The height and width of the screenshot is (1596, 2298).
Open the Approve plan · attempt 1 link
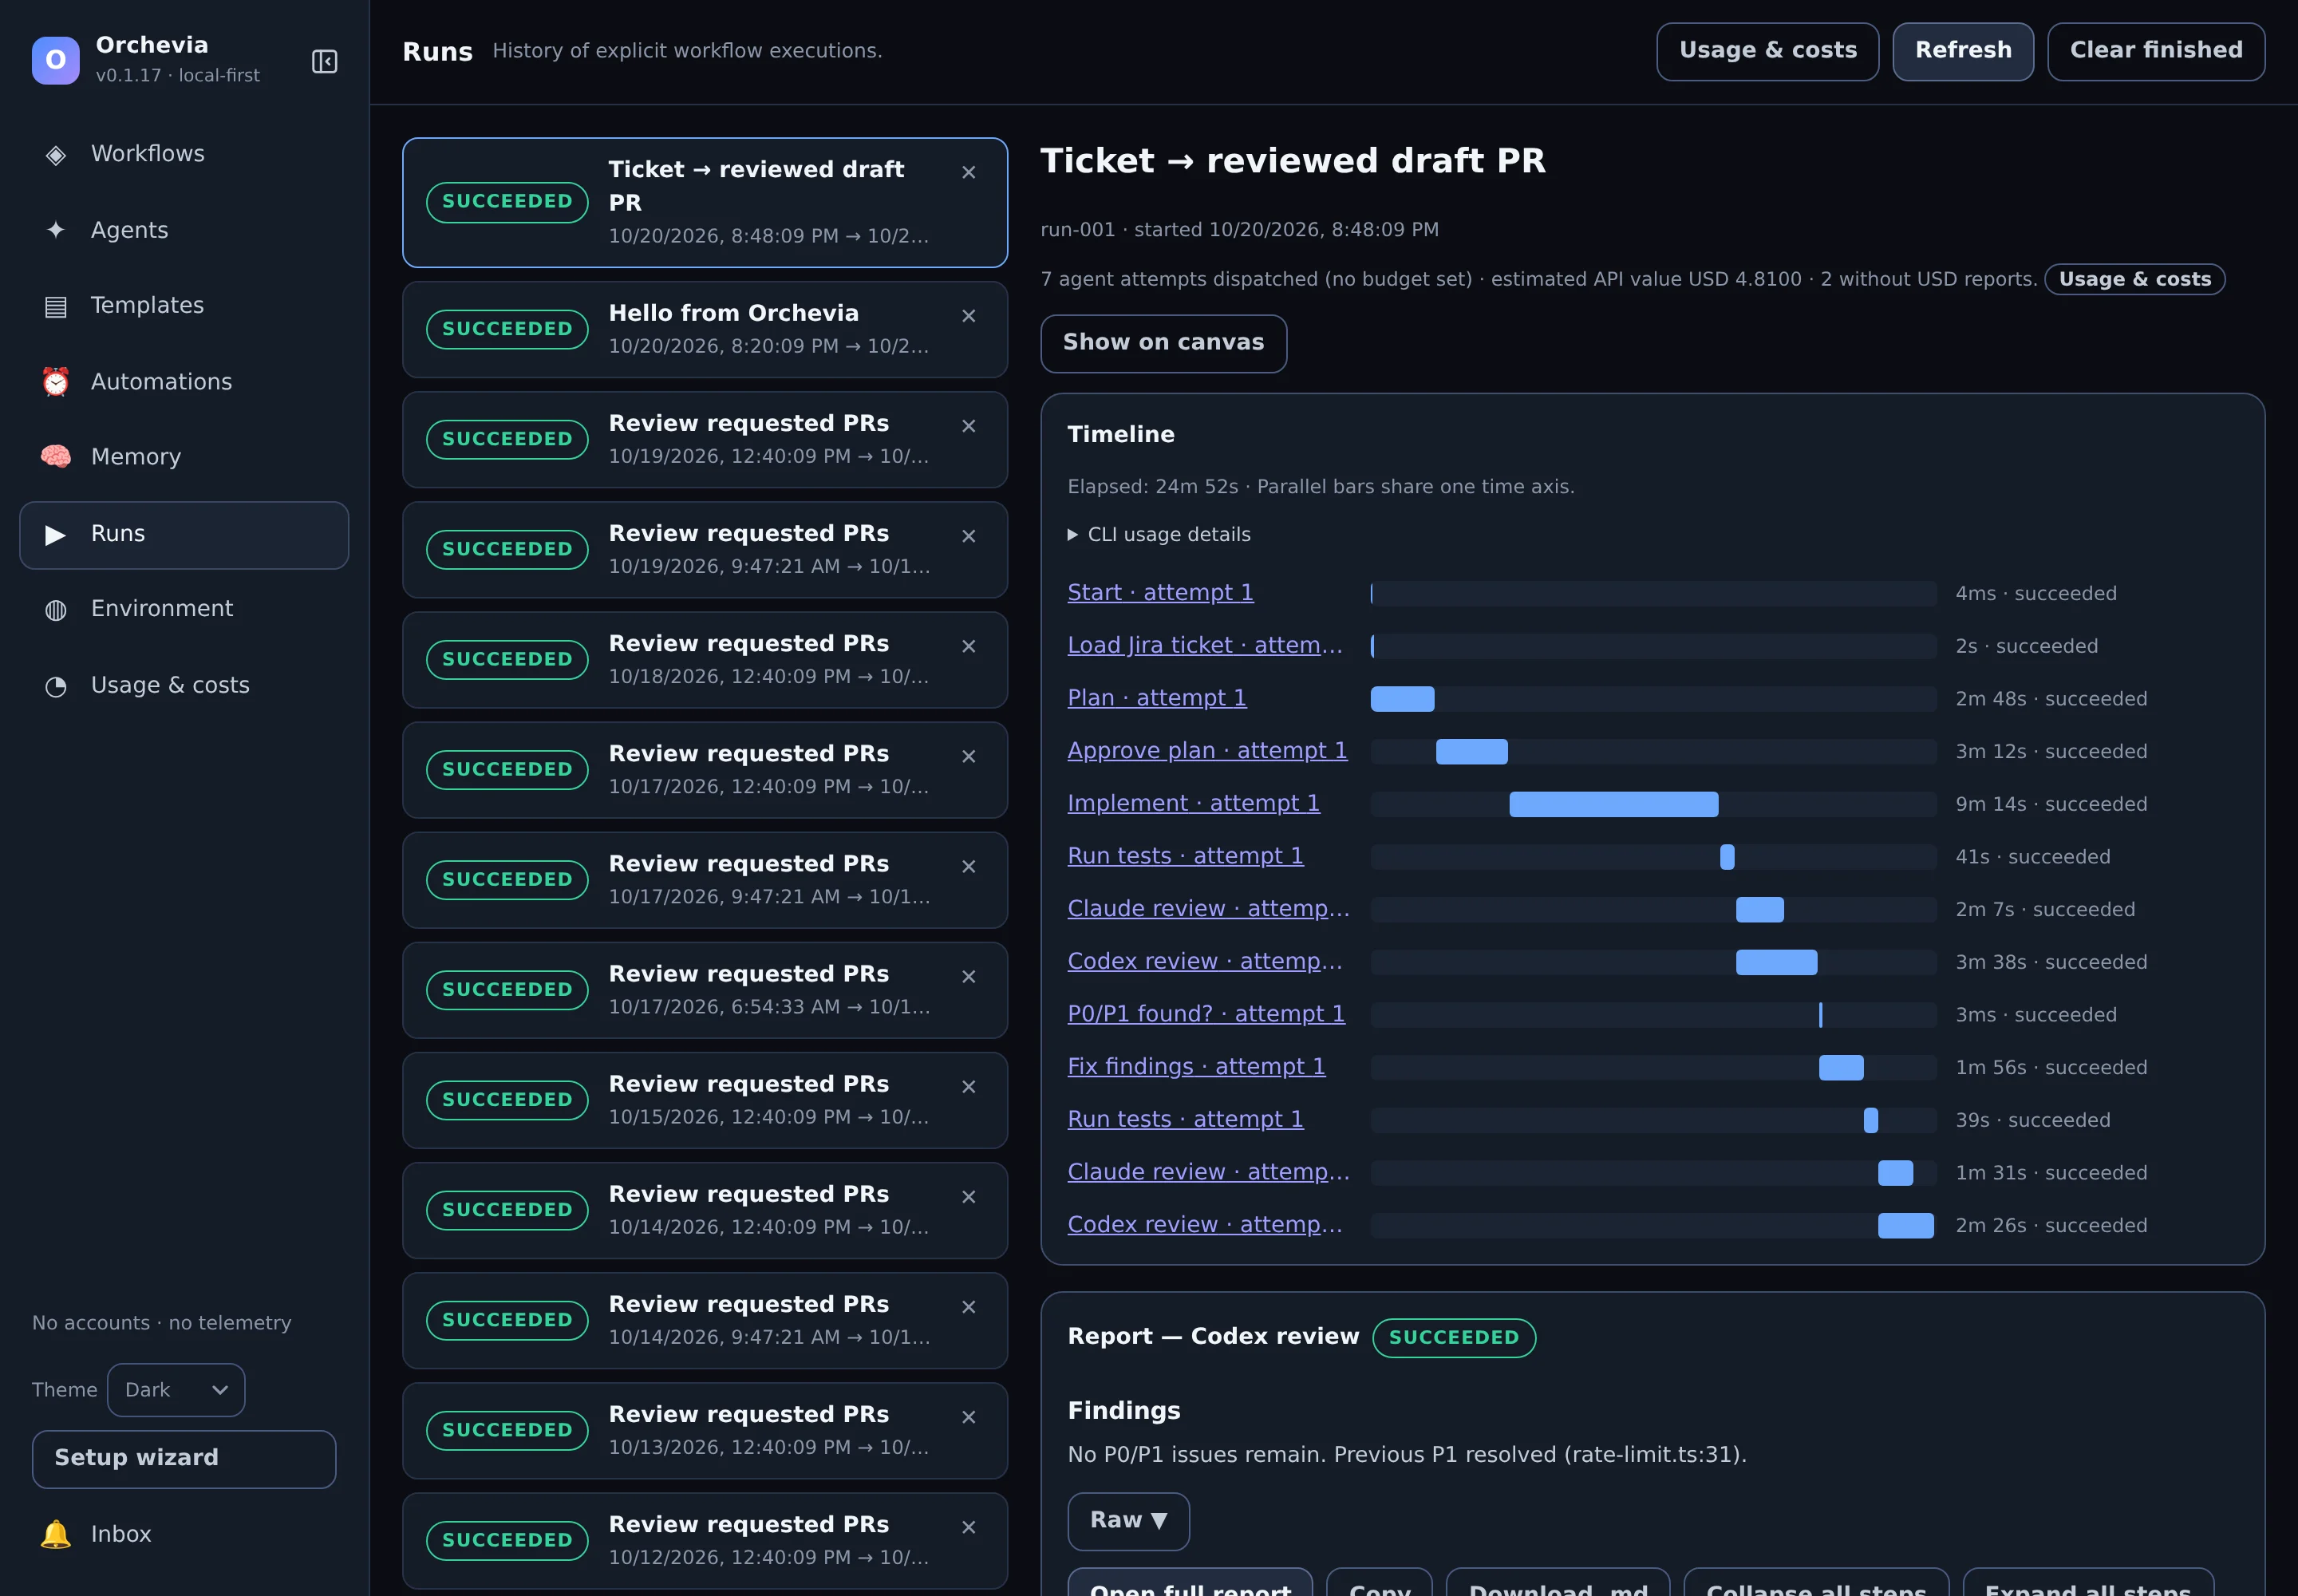tap(1207, 750)
